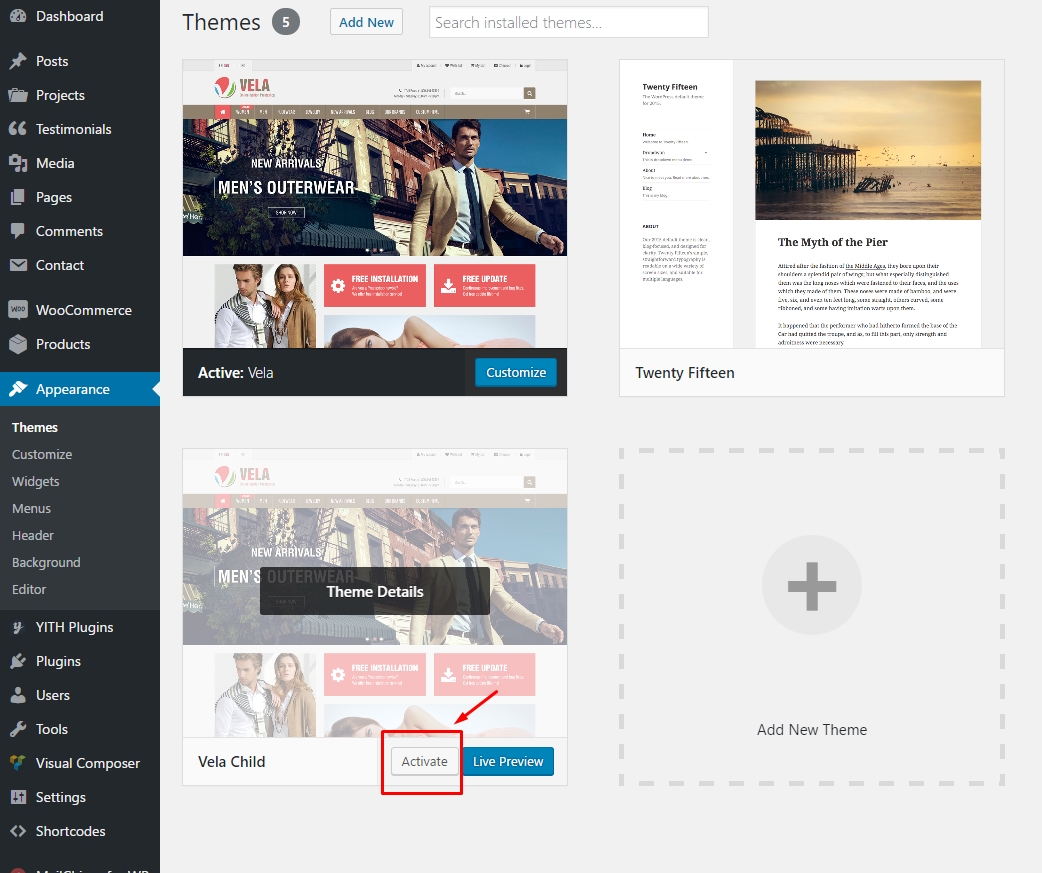This screenshot has height=873, width=1042.
Task: Click the Vela Child theme name
Action: [231, 761]
